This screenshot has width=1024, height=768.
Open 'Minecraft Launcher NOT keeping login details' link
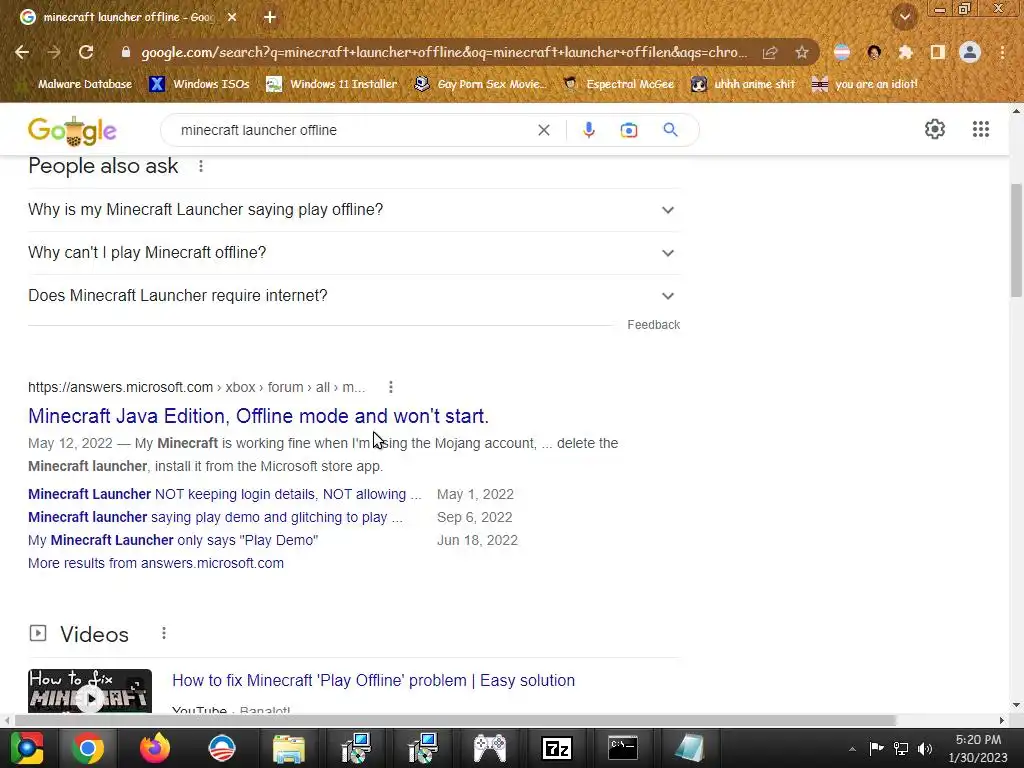[x=225, y=494]
